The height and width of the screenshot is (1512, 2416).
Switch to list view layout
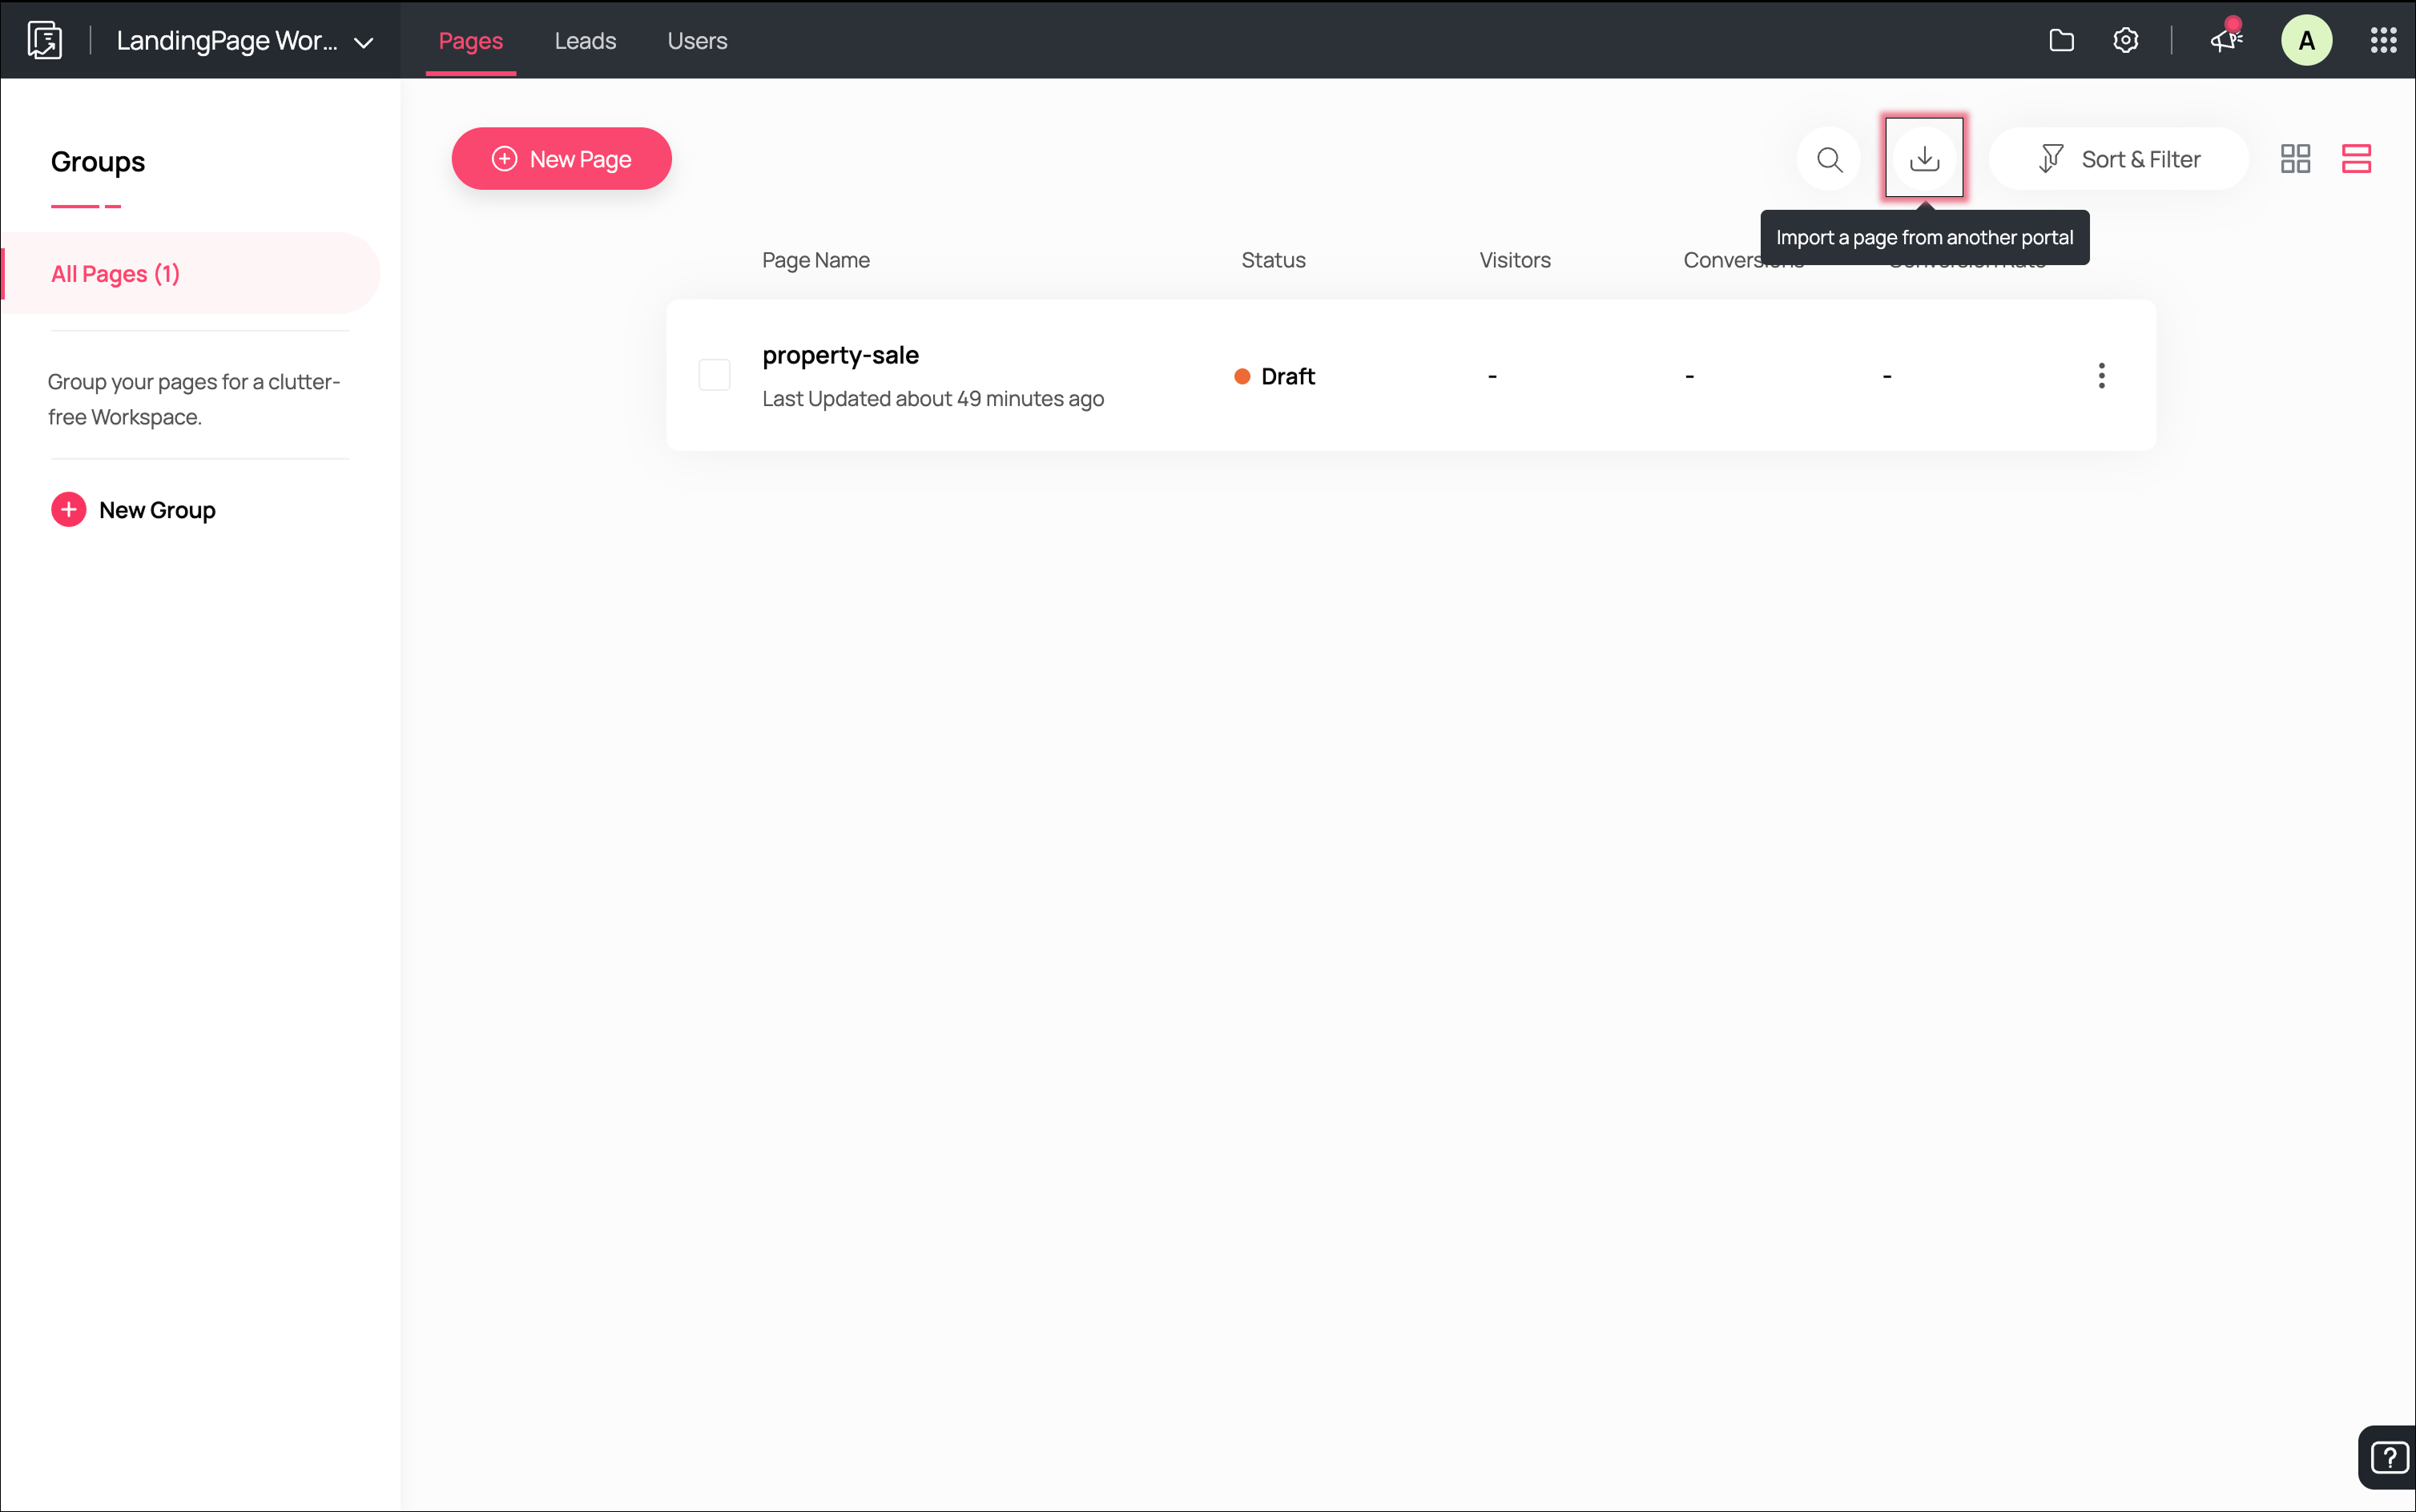2356,159
